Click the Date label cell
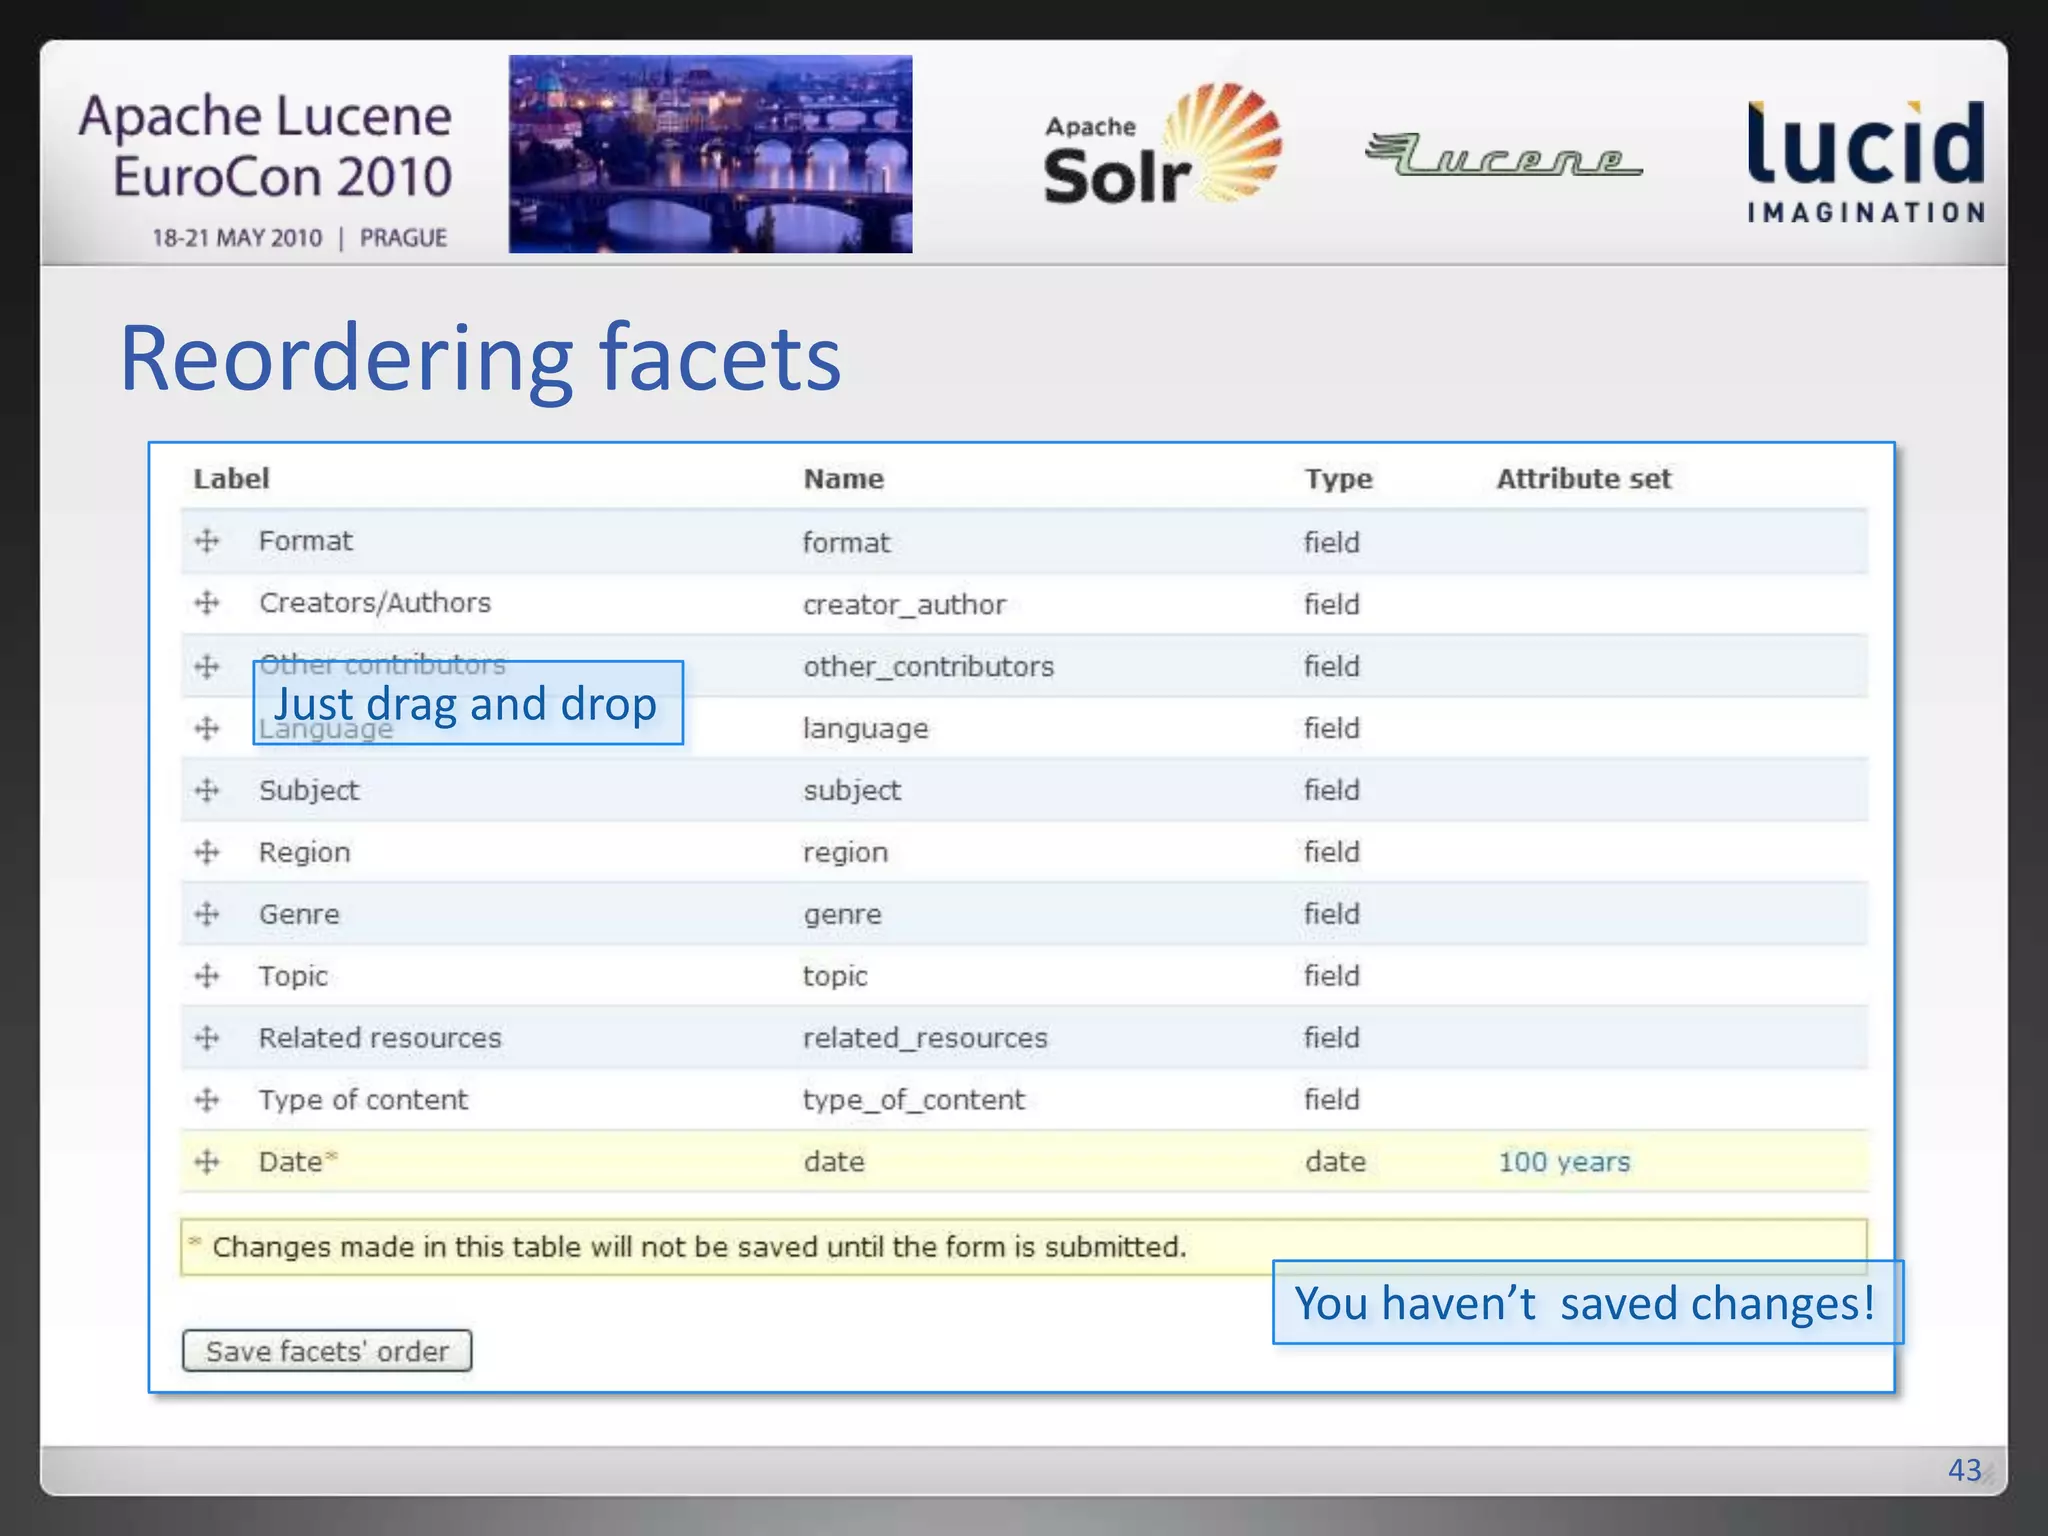This screenshot has height=1536, width=2048. click(298, 1162)
